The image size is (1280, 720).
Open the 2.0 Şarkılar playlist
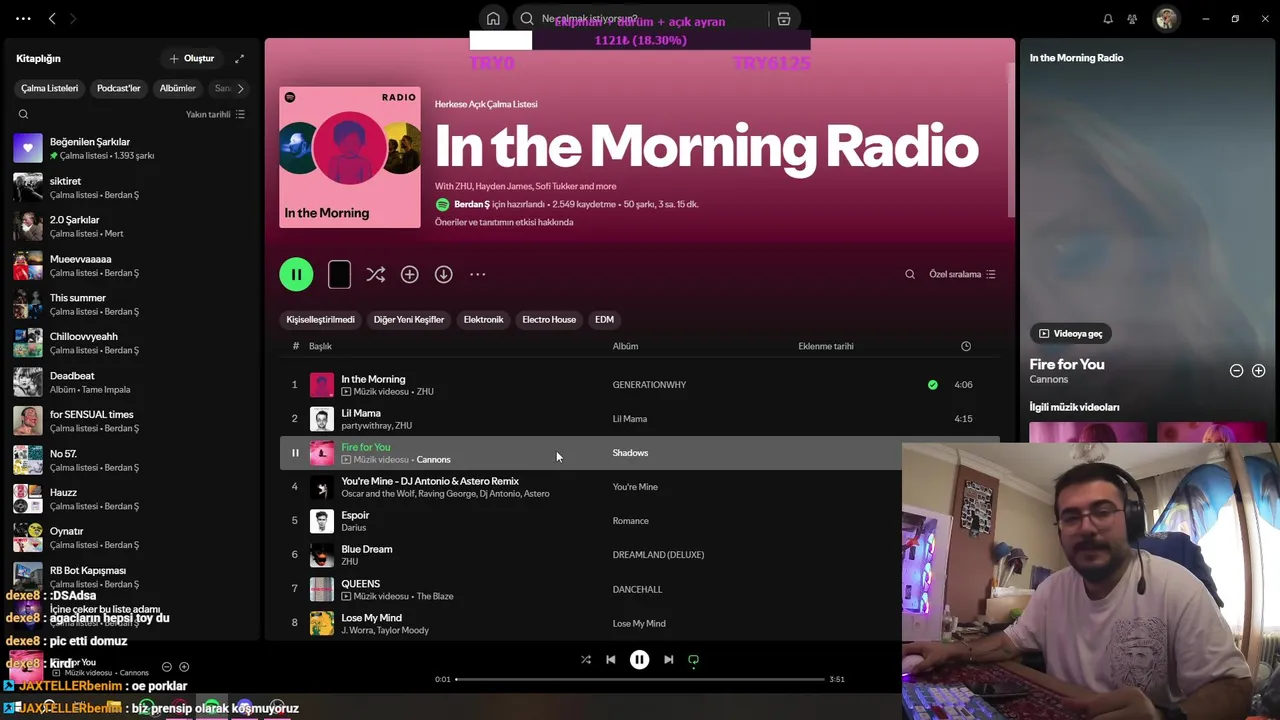(x=130, y=226)
